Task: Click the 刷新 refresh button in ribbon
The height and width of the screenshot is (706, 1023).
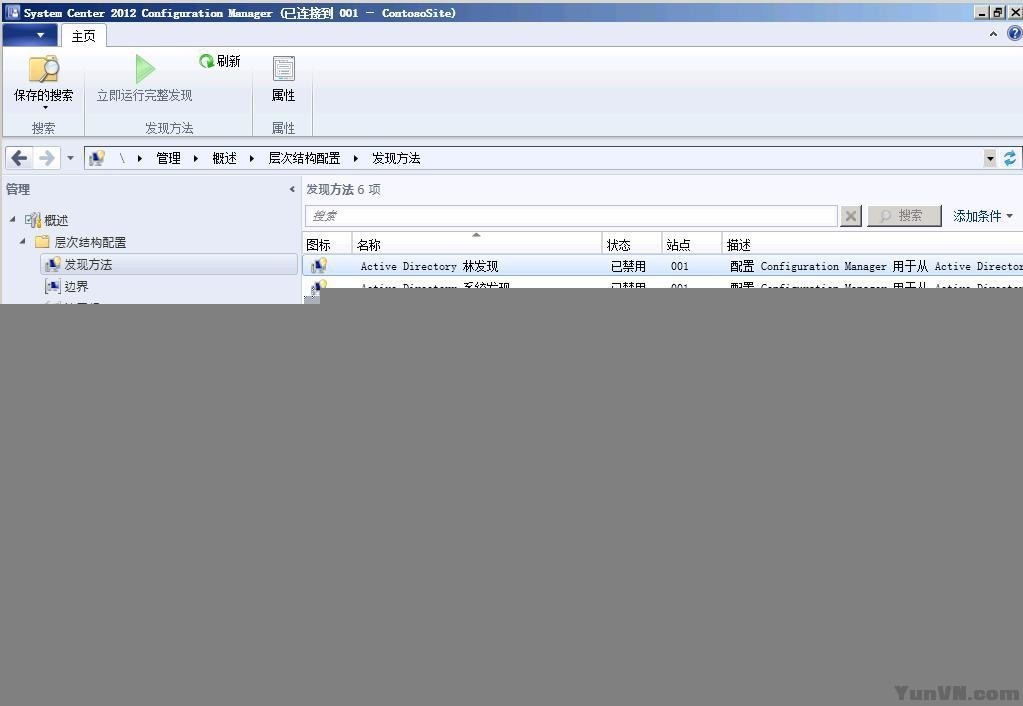Action: tap(220, 61)
